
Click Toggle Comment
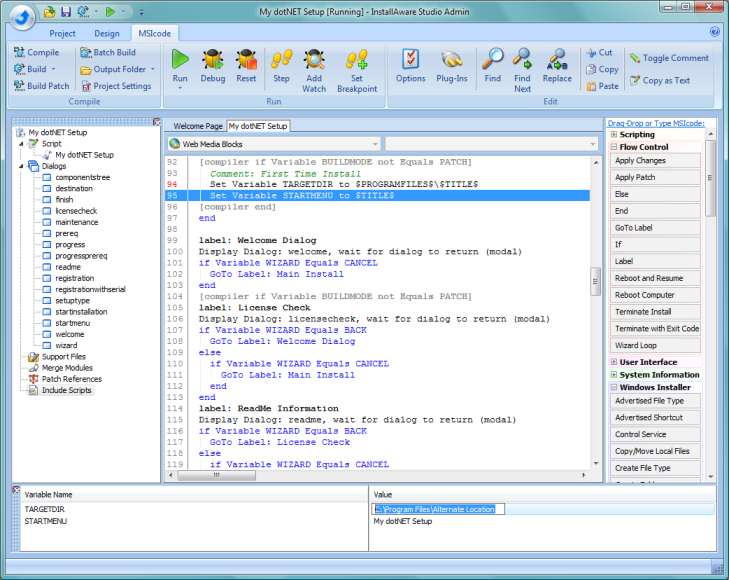669,58
